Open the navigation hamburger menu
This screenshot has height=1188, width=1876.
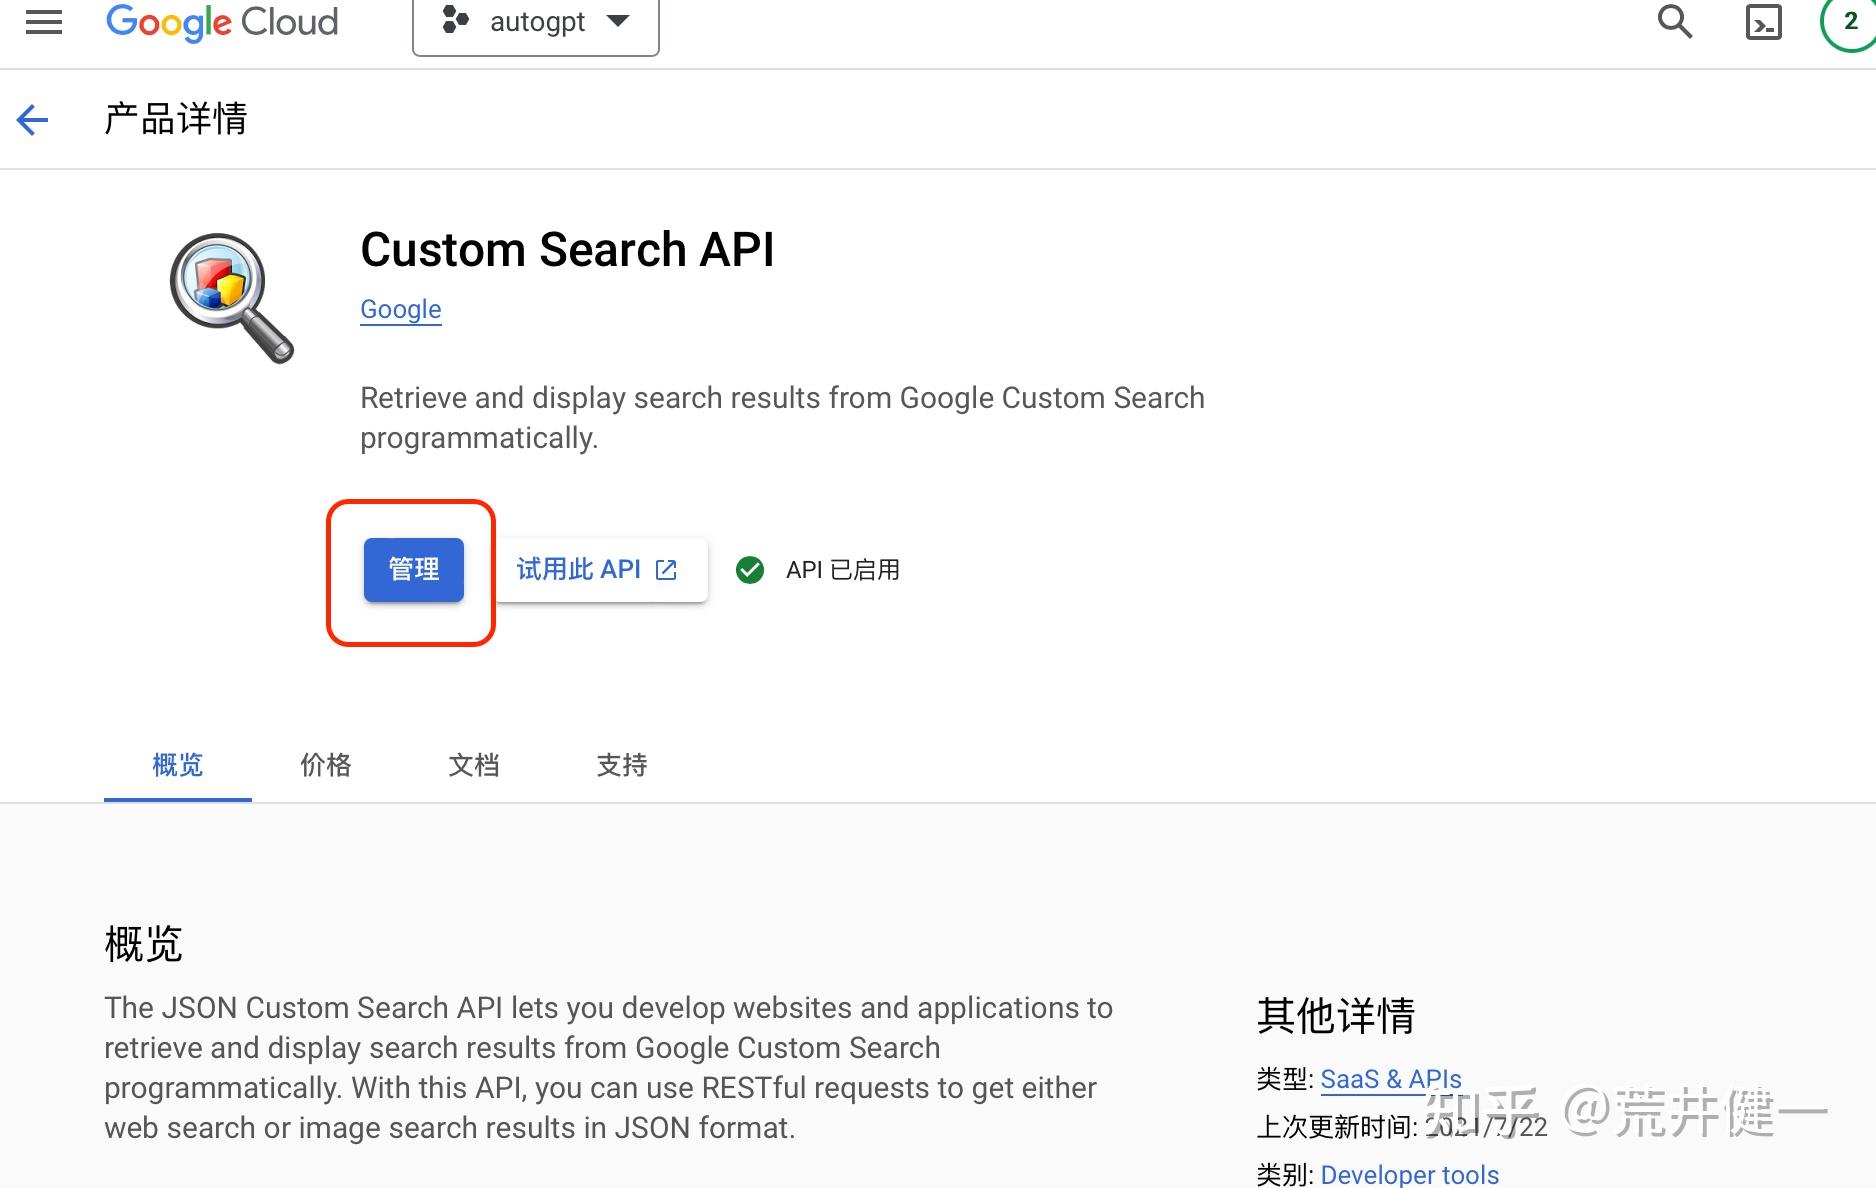click(x=42, y=22)
